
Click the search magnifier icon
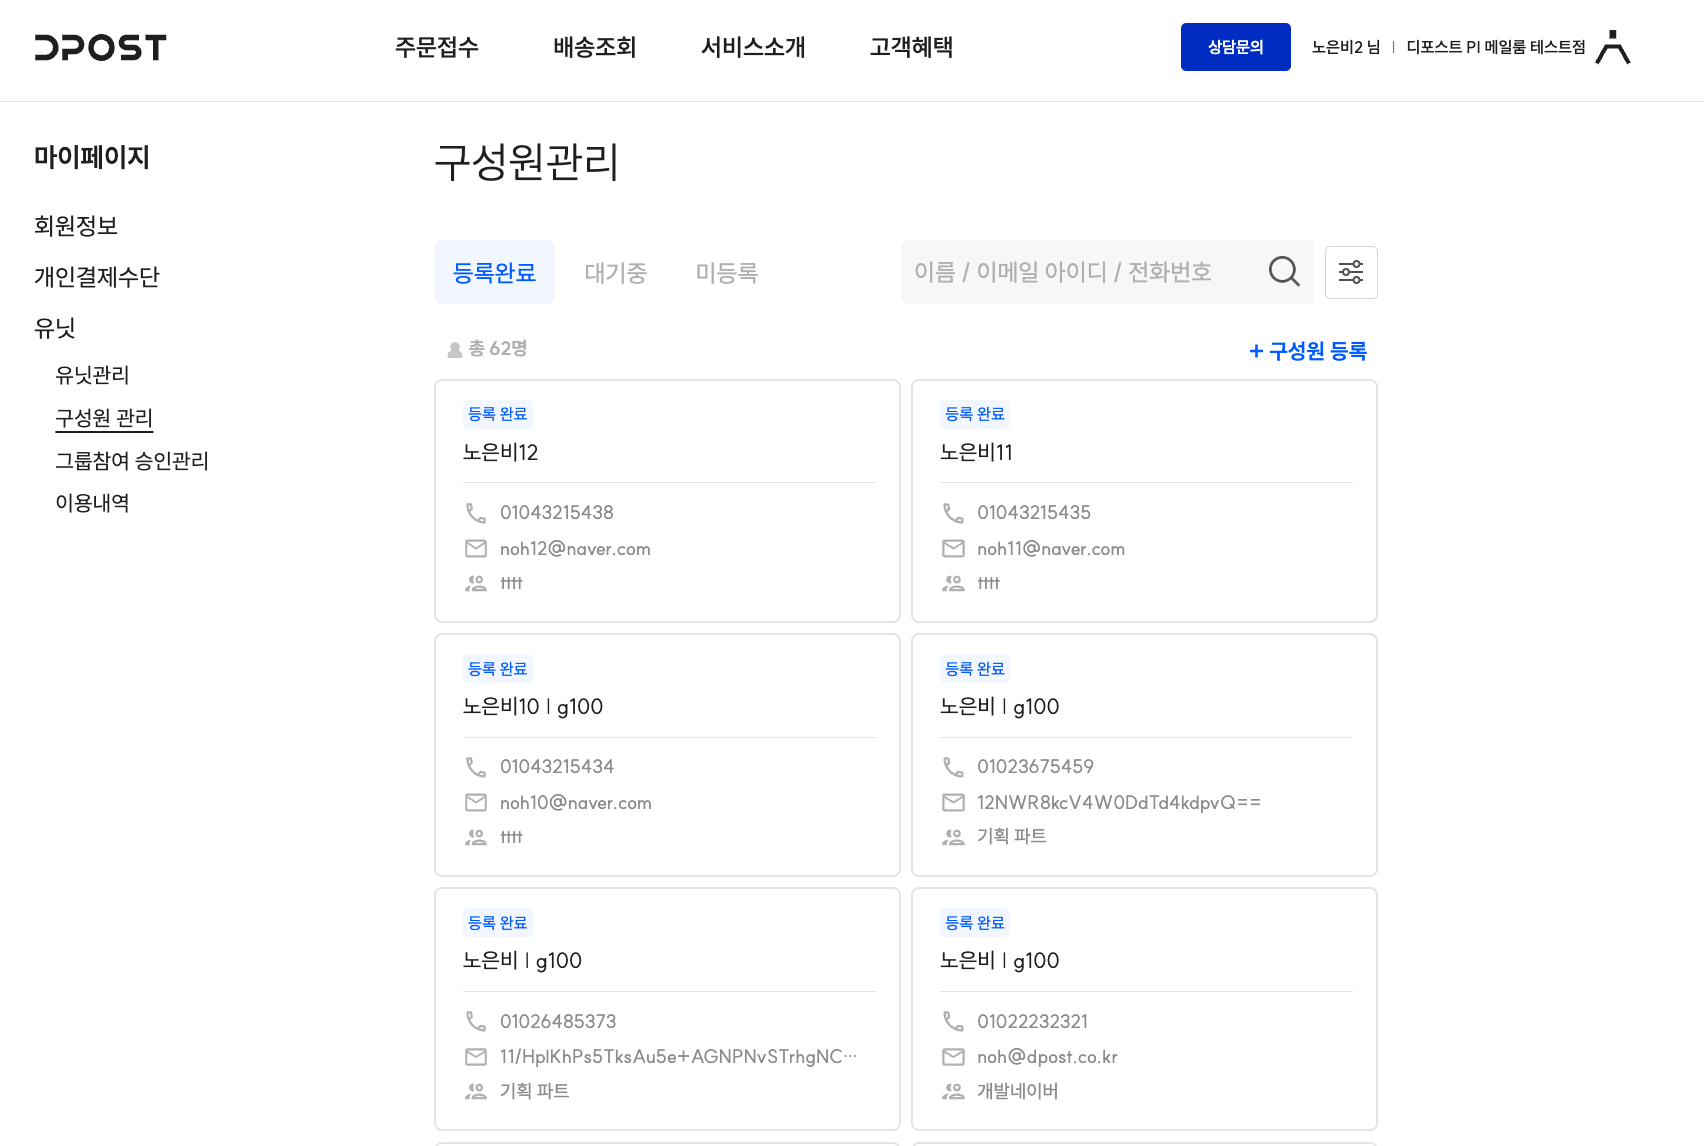(1283, 271)
